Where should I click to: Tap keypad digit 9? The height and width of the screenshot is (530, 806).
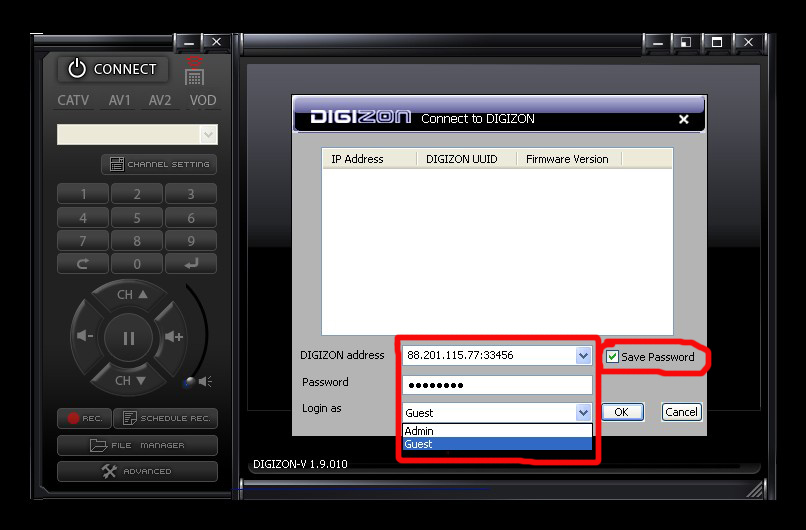pos(191,241)
